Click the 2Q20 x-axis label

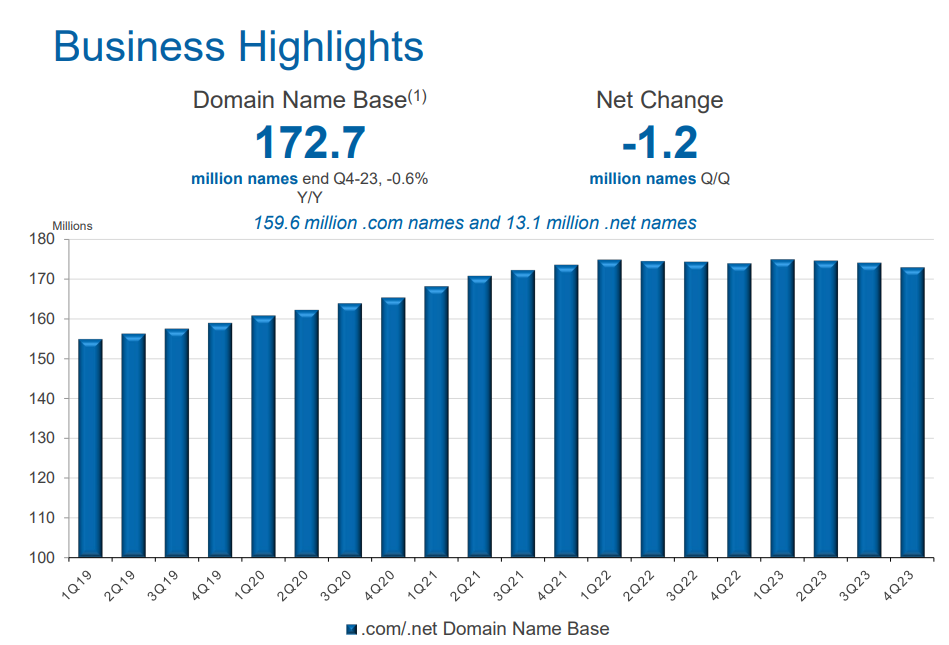pyautogui.click(x=294, y=585)
